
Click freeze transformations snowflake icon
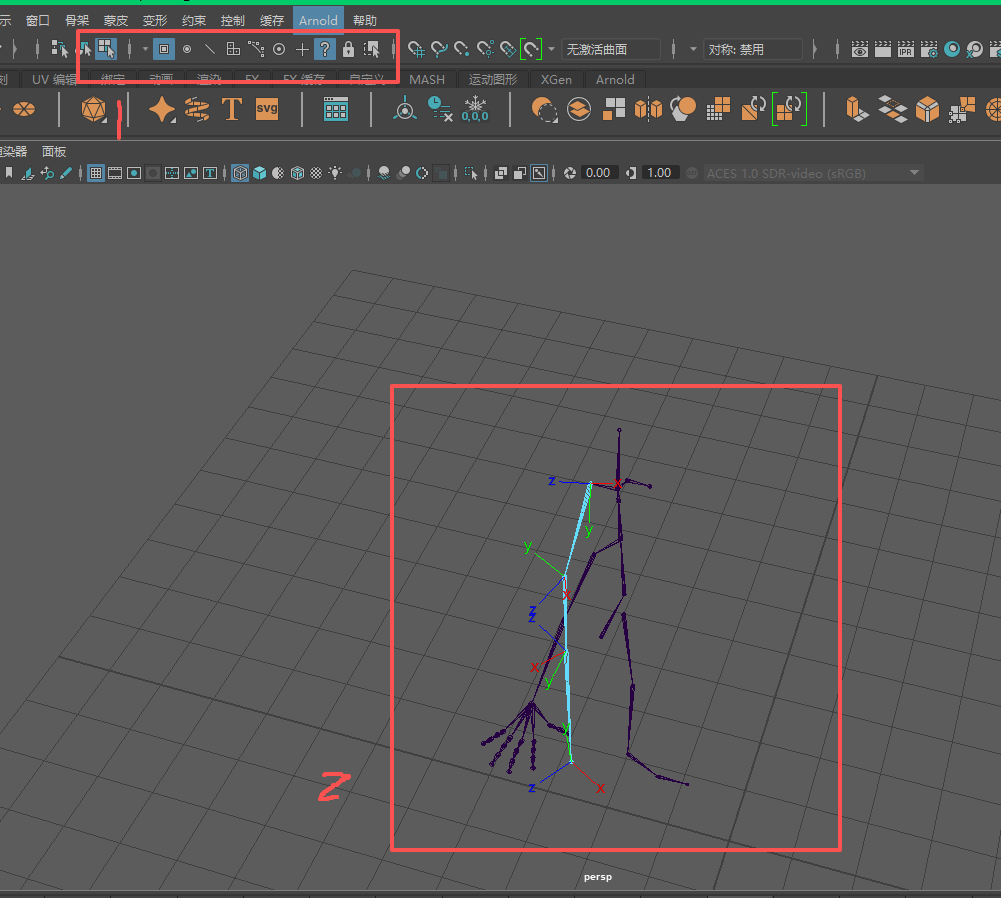coord(475,109)
